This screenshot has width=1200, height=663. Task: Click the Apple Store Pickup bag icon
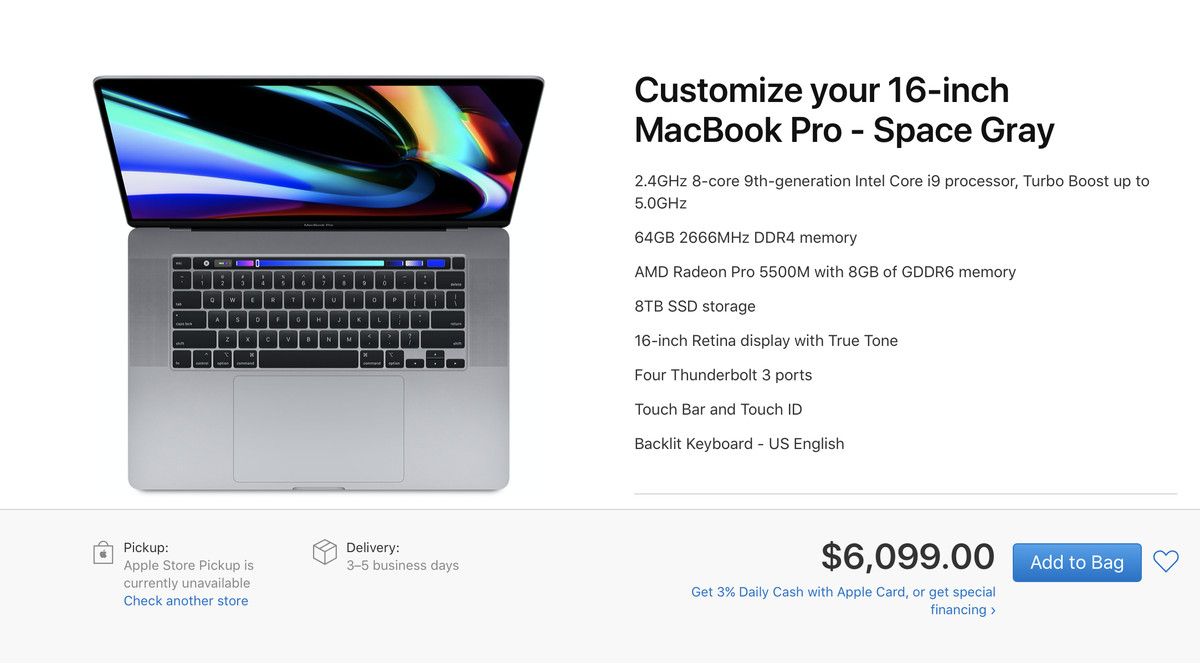tap(103, 551)
